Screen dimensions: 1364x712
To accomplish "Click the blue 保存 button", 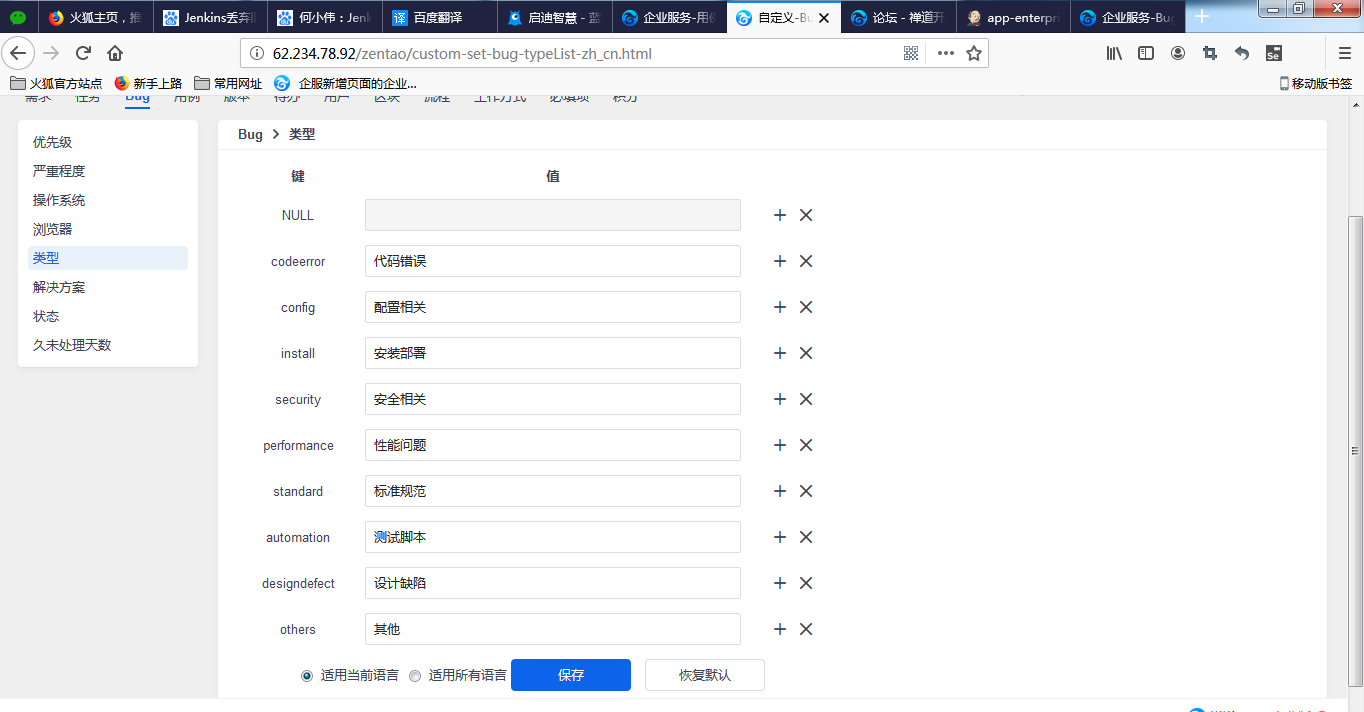I will 570,675.
